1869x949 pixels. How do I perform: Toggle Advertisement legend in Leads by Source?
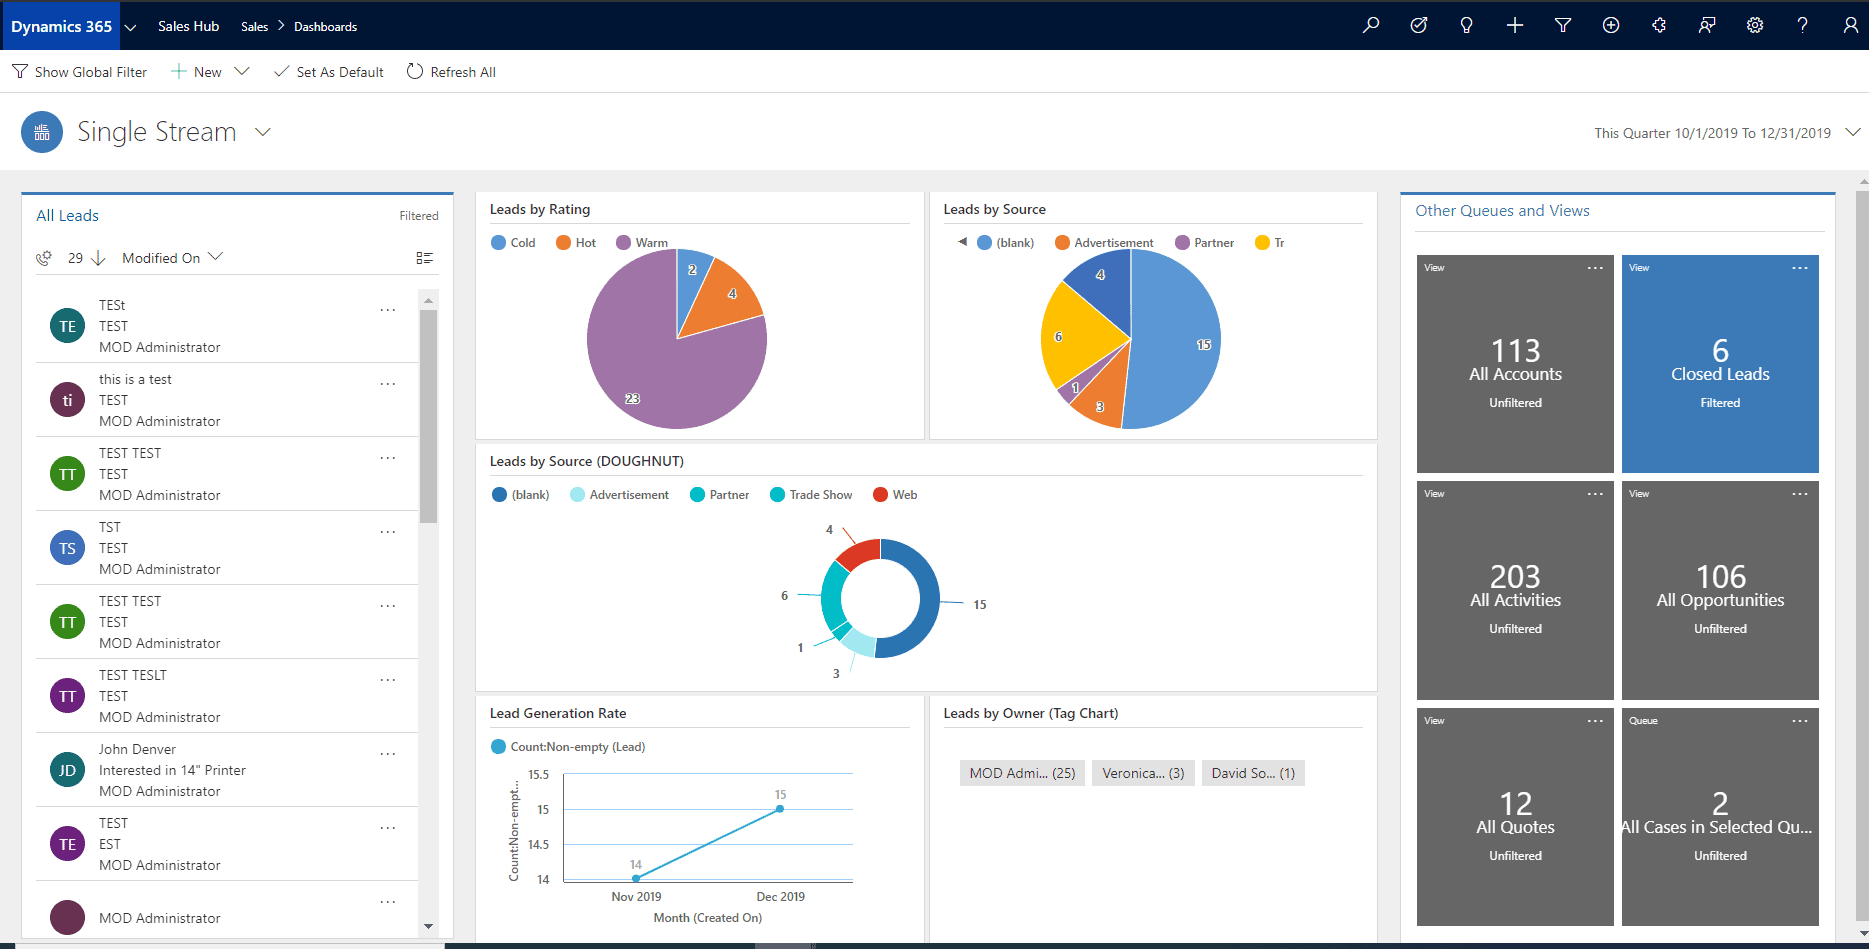tap(1104, 243)
